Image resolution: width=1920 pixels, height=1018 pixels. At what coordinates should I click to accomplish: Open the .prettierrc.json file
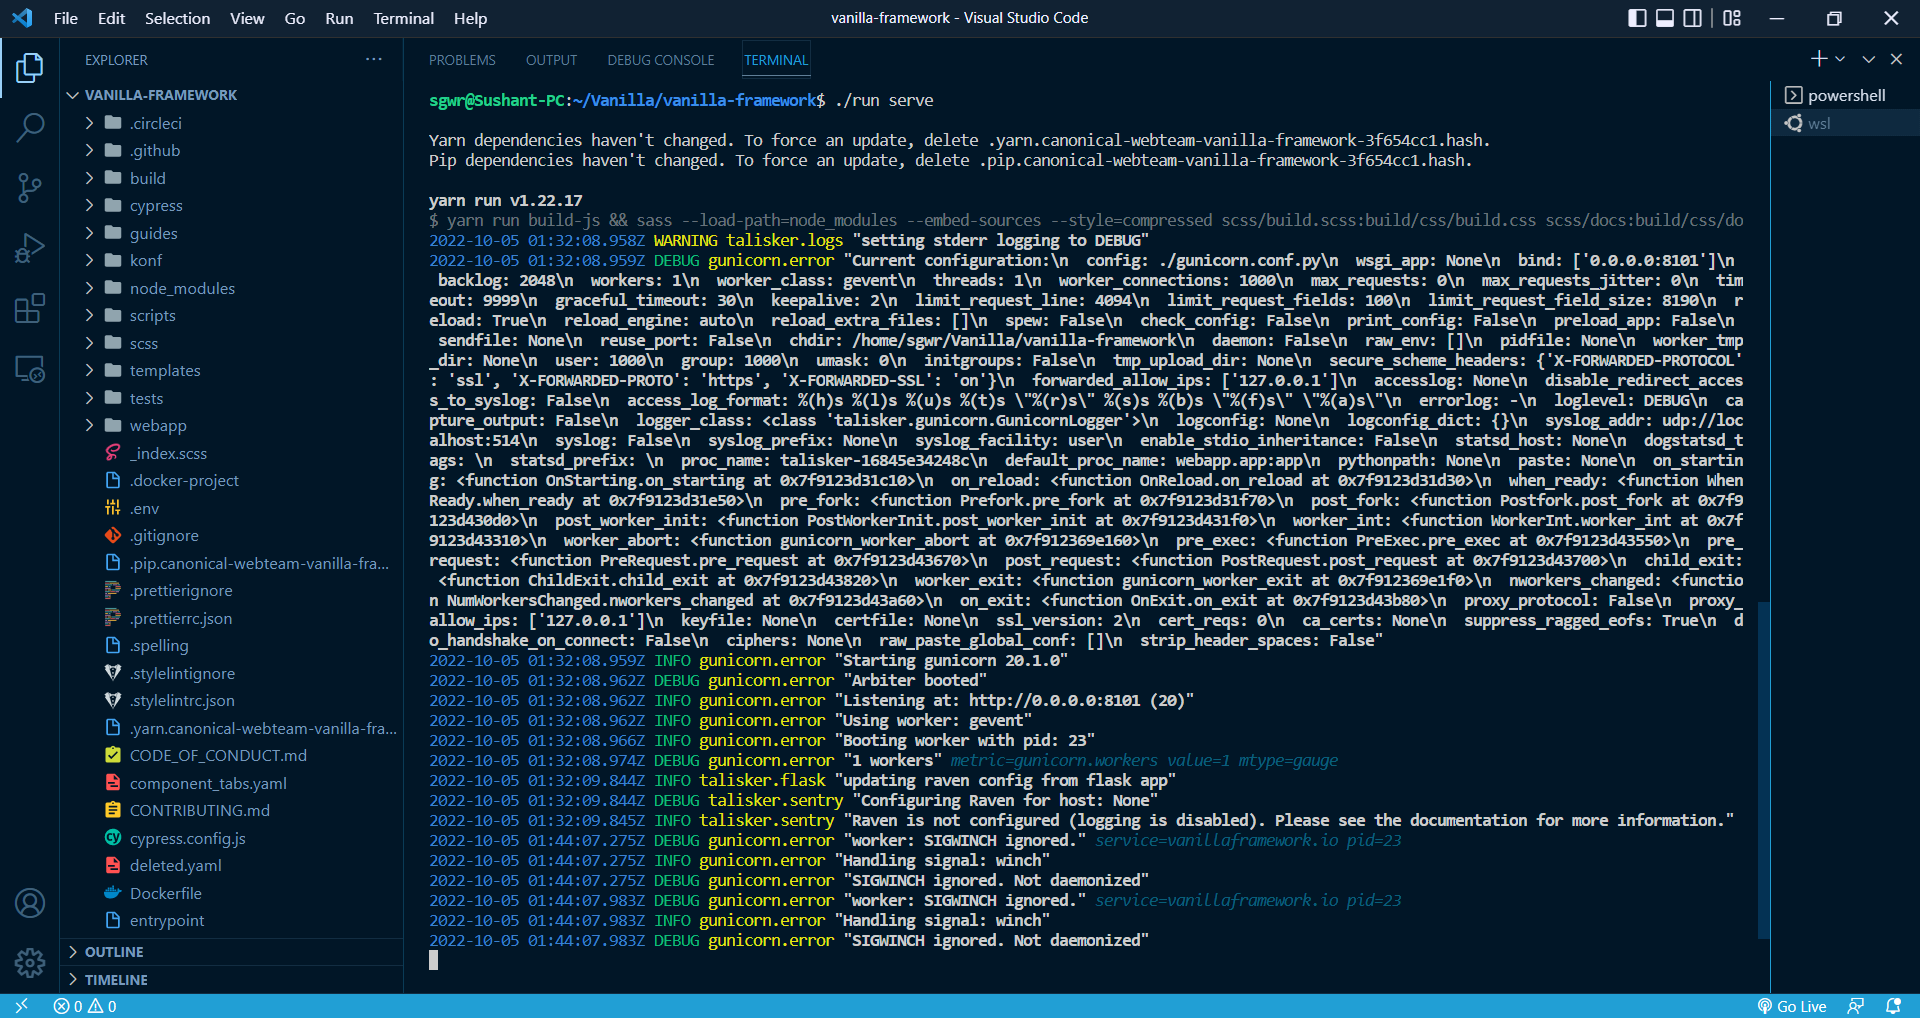pyautogui.click(x=232, y=618)
